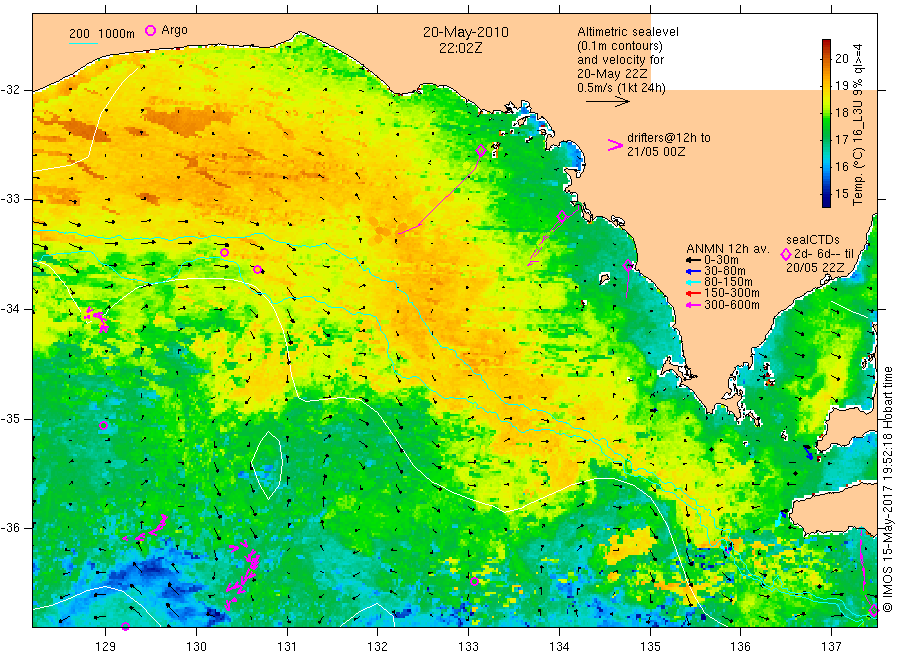
Task: Click the seal CTD diamond near 133°E coast
Action: [481, 150]
